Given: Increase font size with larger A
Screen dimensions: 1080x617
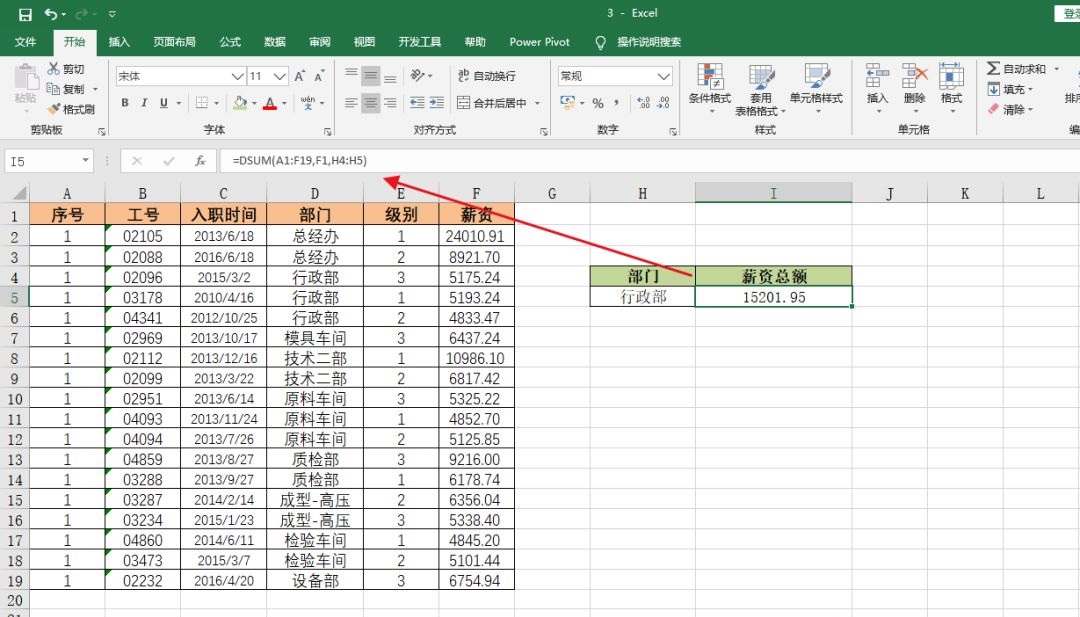Looking at the screenshot, I should coord(300,76).
